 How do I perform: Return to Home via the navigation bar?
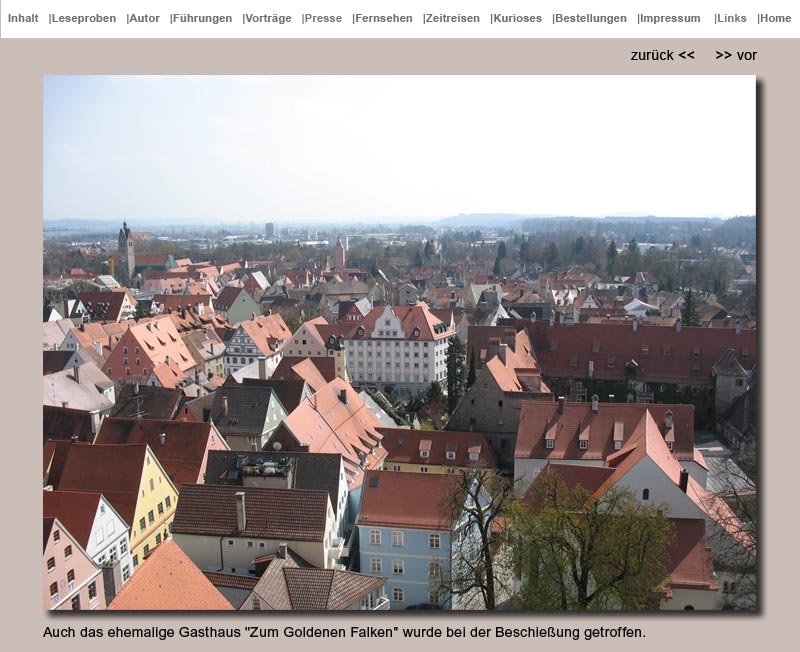(775, 18)
